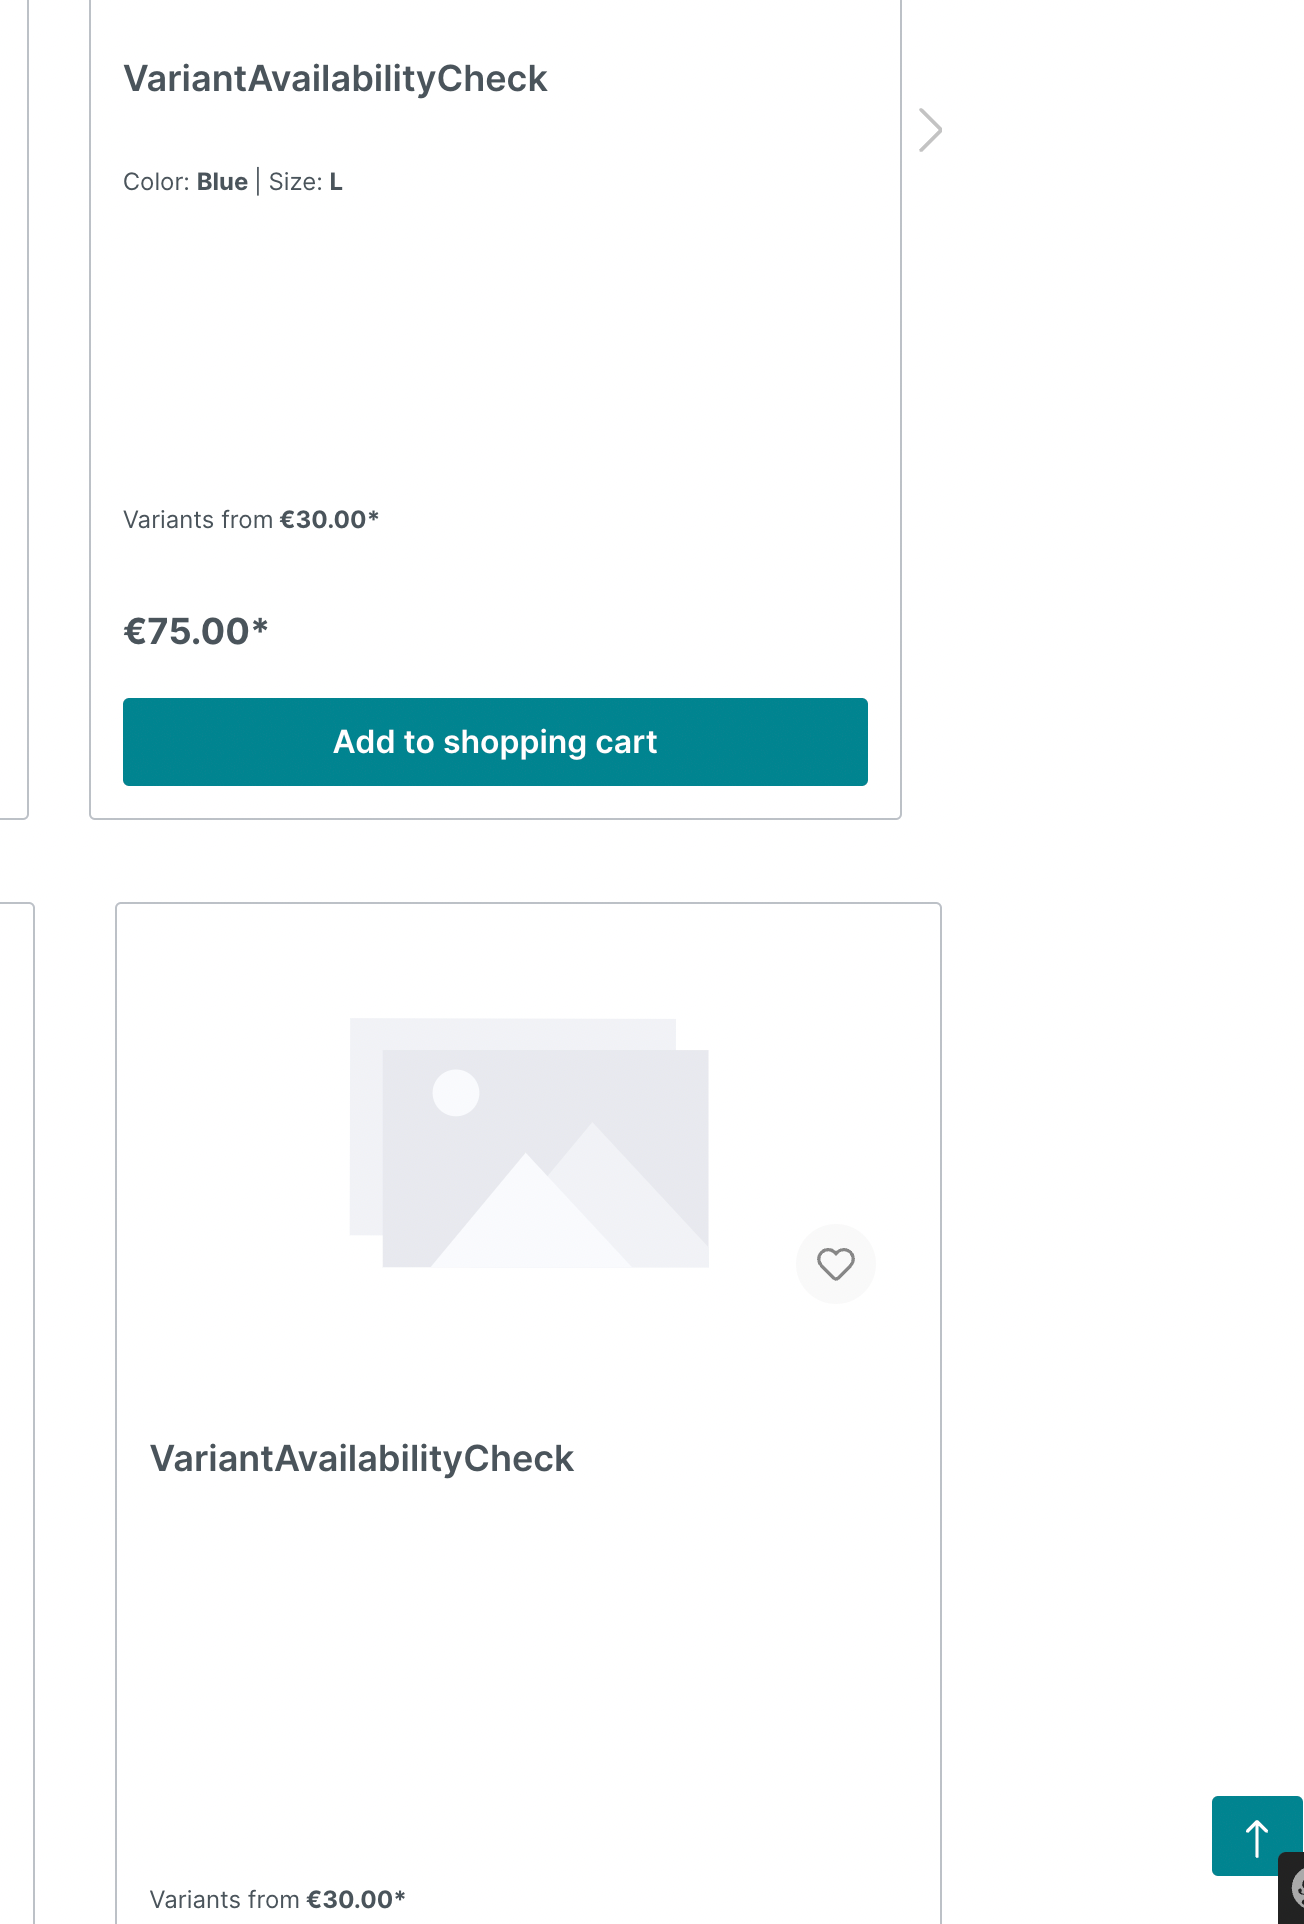Click 'Variants from €30.00' above €75.00 price
The height and width of the screenshot is (1924, 1304).
coord(250,520)
